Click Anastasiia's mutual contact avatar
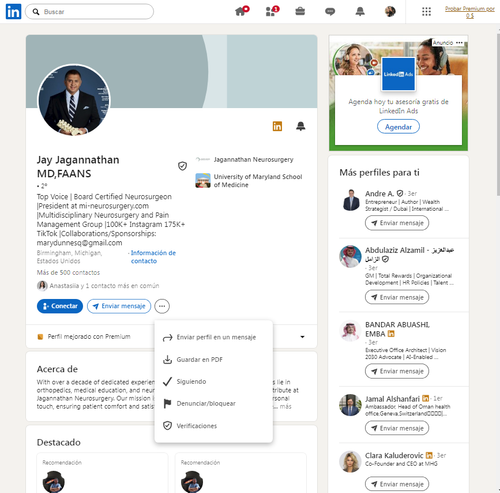Screen dimensions: 500x493 (x=42, y=286)
